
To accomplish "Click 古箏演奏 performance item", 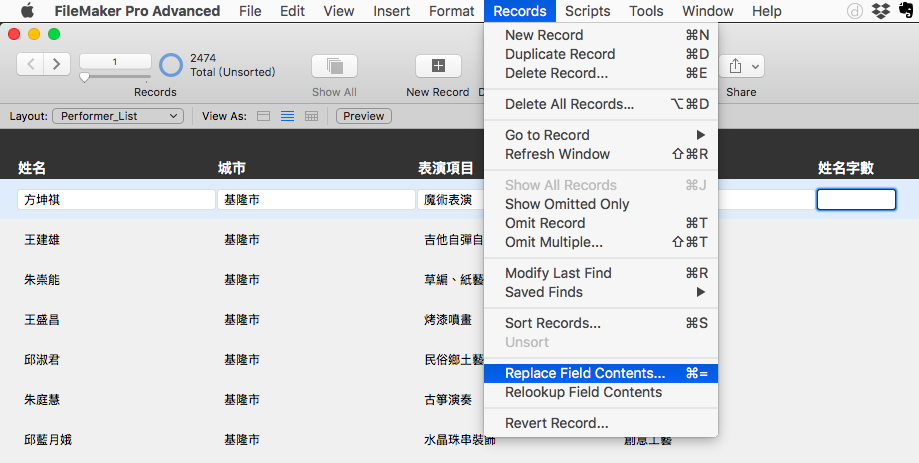I will (x=448, y=400).
